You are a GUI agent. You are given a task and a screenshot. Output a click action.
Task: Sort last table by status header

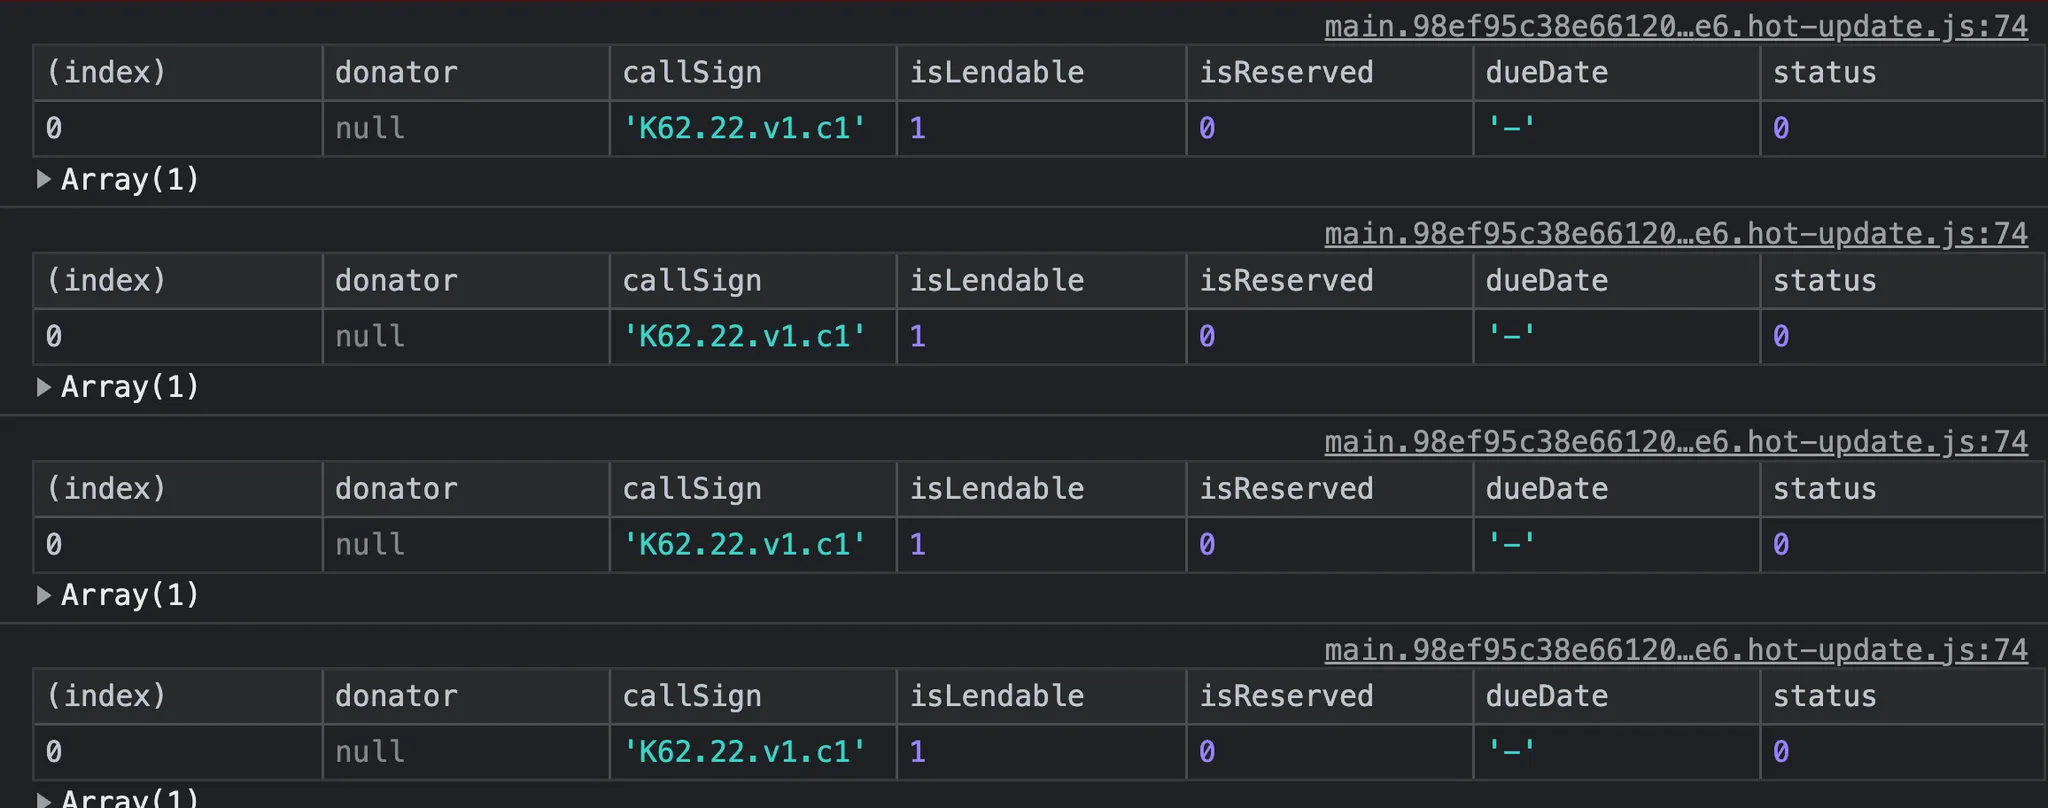pyautogui.click(x=1824, y=696)
